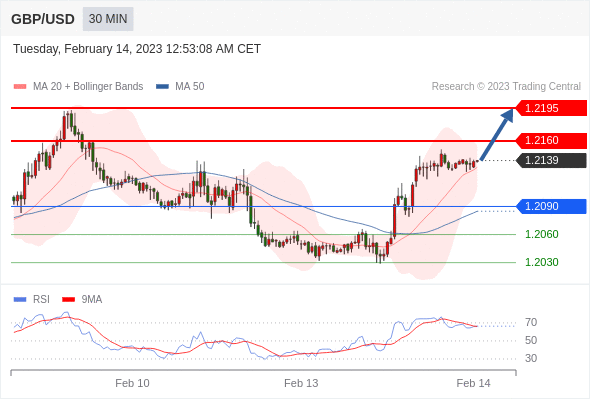Viewport: 590px width, 400px height.
Task: Click the Feb 14 date axis label
Action: click(x=473, y=383)
